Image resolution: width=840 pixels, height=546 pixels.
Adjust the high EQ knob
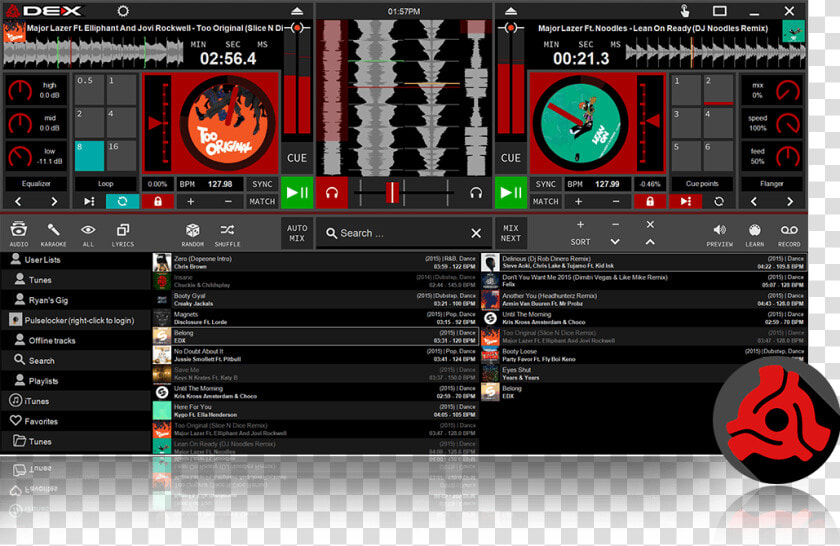click(20, 91)
